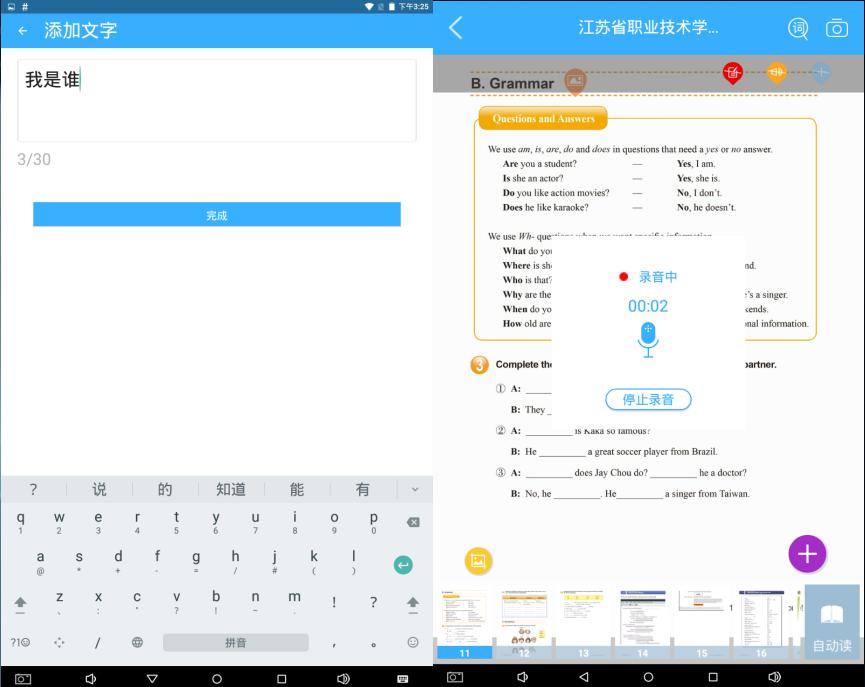Tap the red annotation pin marker
This screenshot has width=865, height=687.
coord(733,72)
